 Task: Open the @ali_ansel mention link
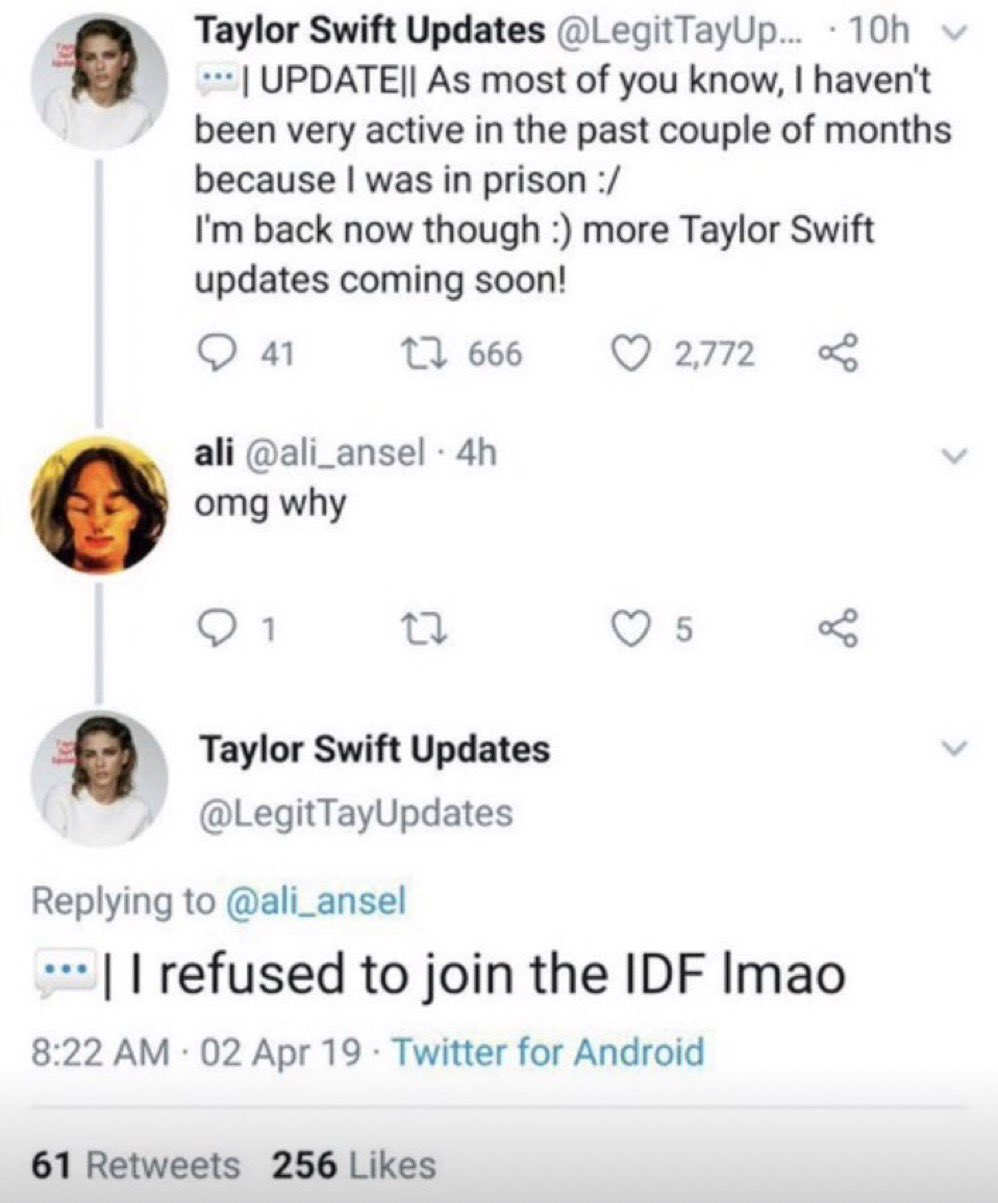point(317,901)
